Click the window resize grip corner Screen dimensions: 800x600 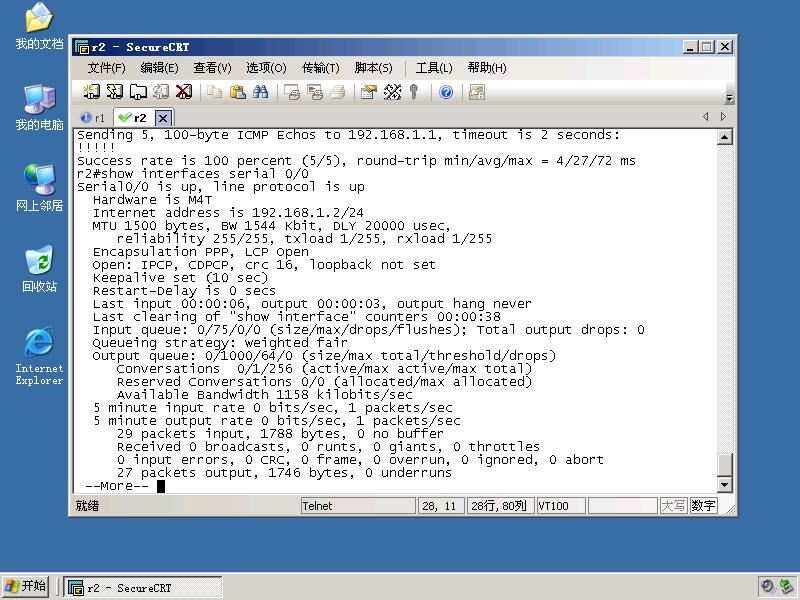pyautogui.click(x=730, y=509)
